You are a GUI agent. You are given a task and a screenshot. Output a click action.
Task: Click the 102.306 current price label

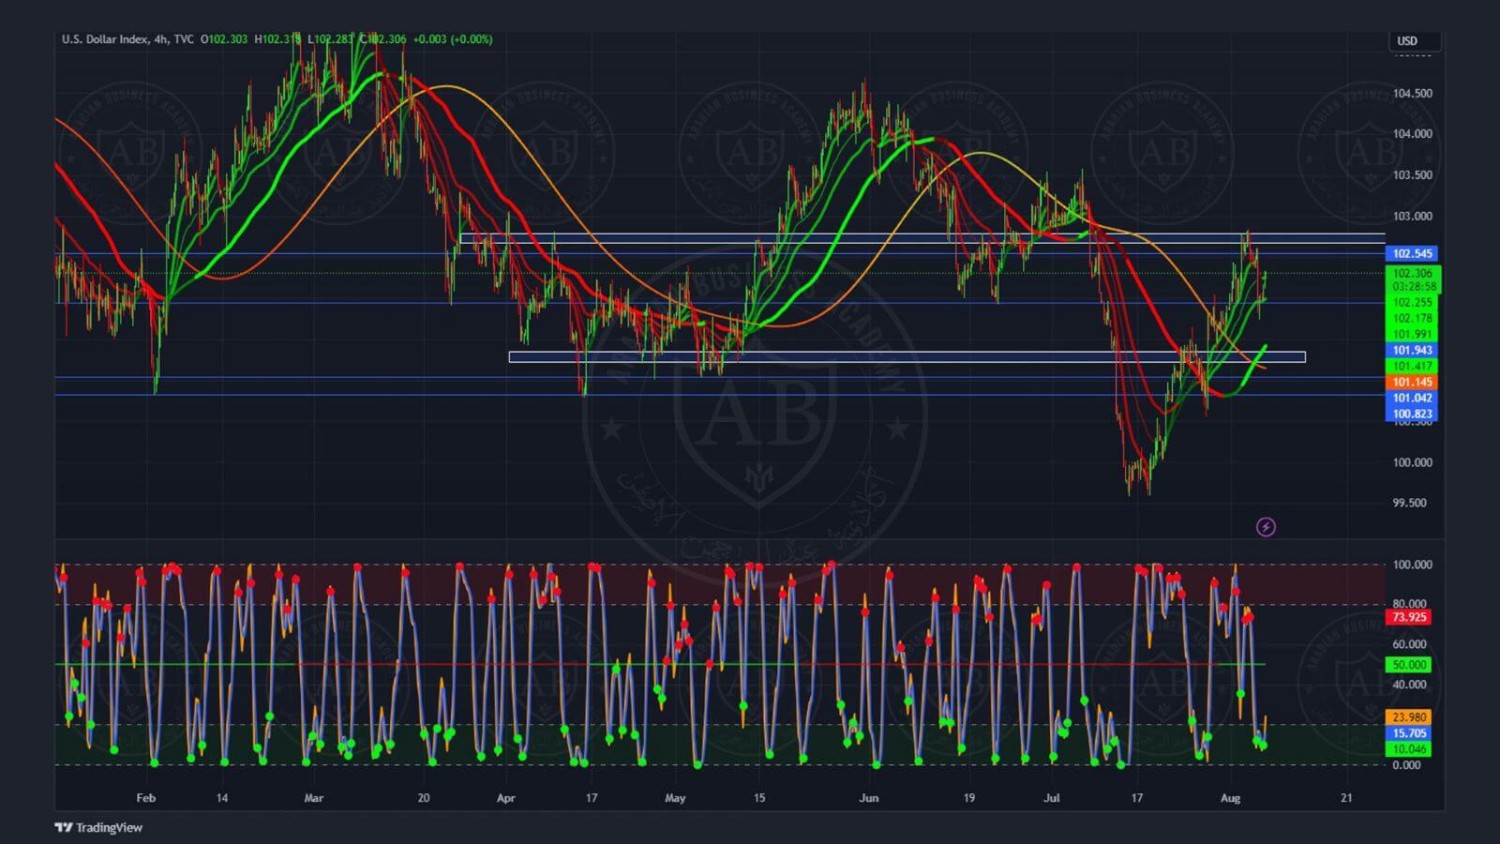tap(1412, 273)
